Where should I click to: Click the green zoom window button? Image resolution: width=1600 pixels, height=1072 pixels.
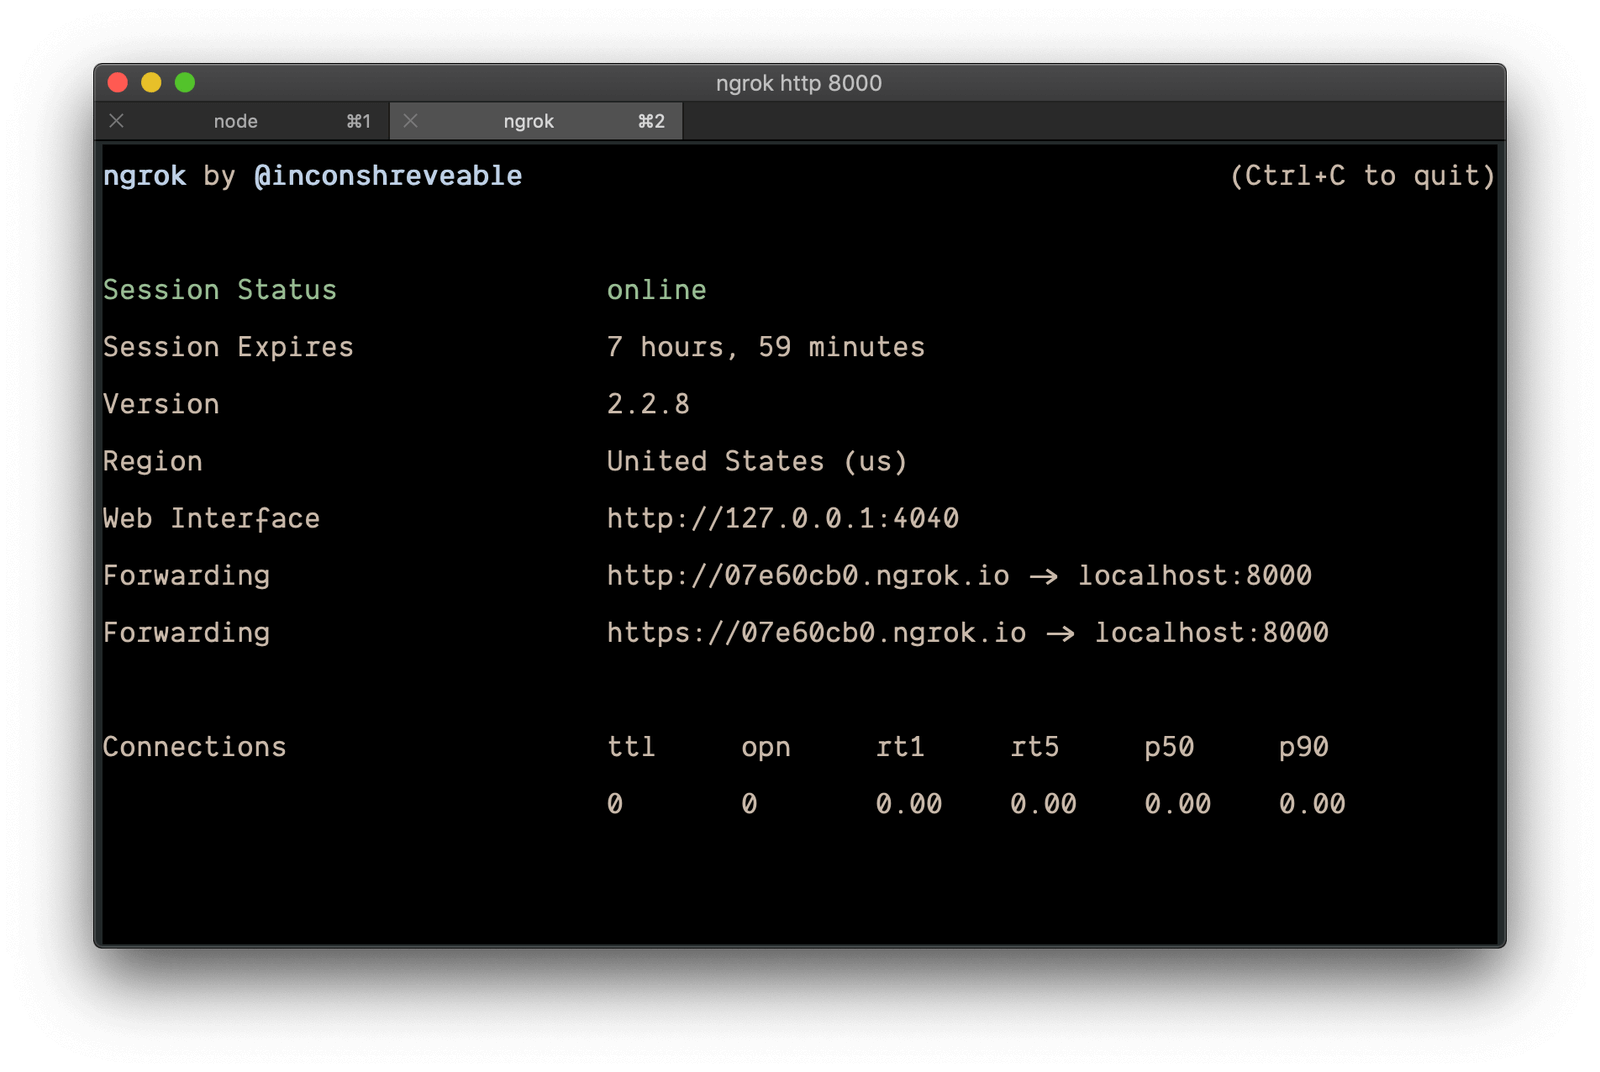pyautogui.click(x=185, y=82)
